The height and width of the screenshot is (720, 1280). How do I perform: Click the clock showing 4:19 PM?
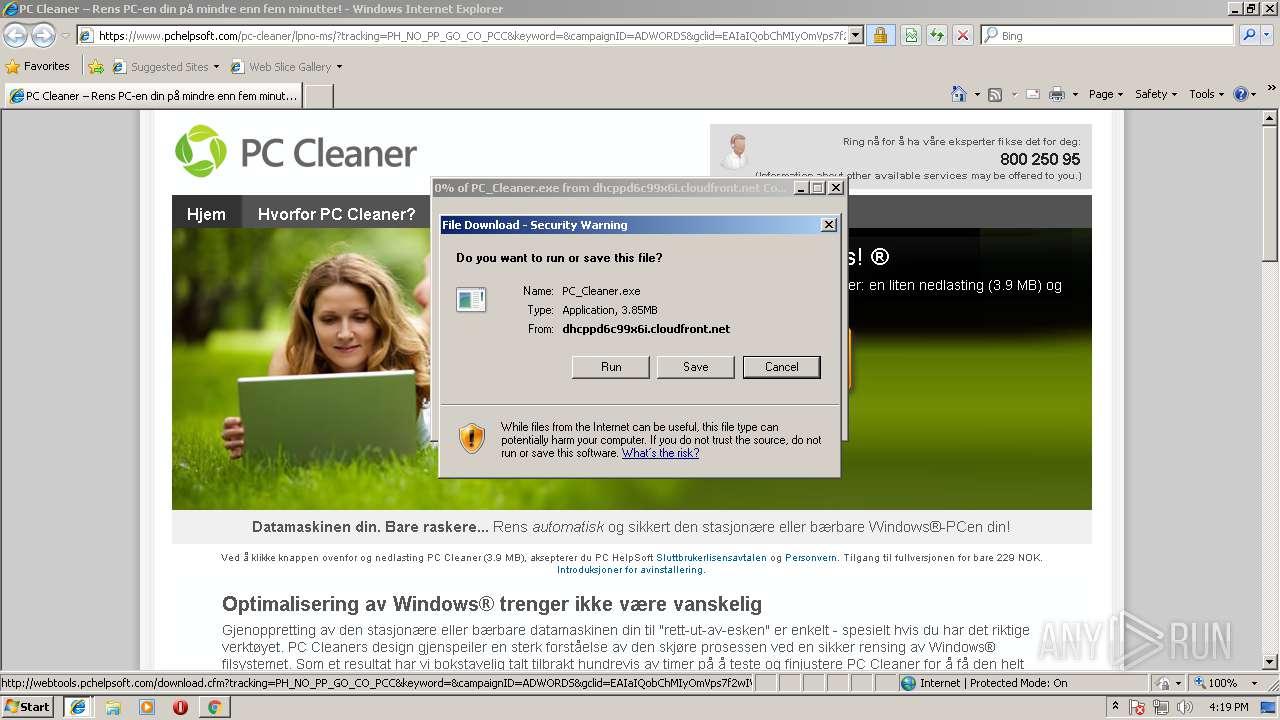[x=1229, y=707]
